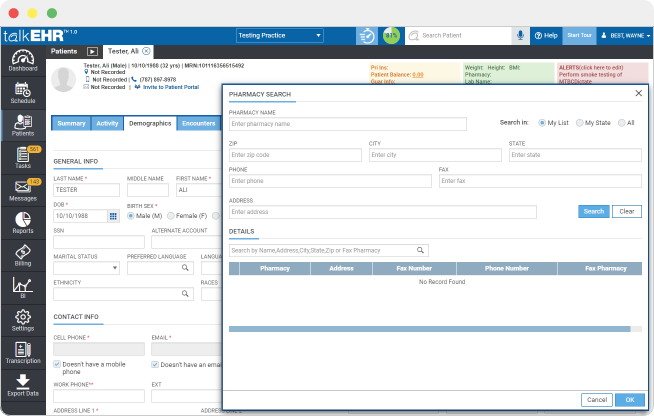Open Reports from the sidebar
This screenshot has height=416, width=654.
[22, 222]
